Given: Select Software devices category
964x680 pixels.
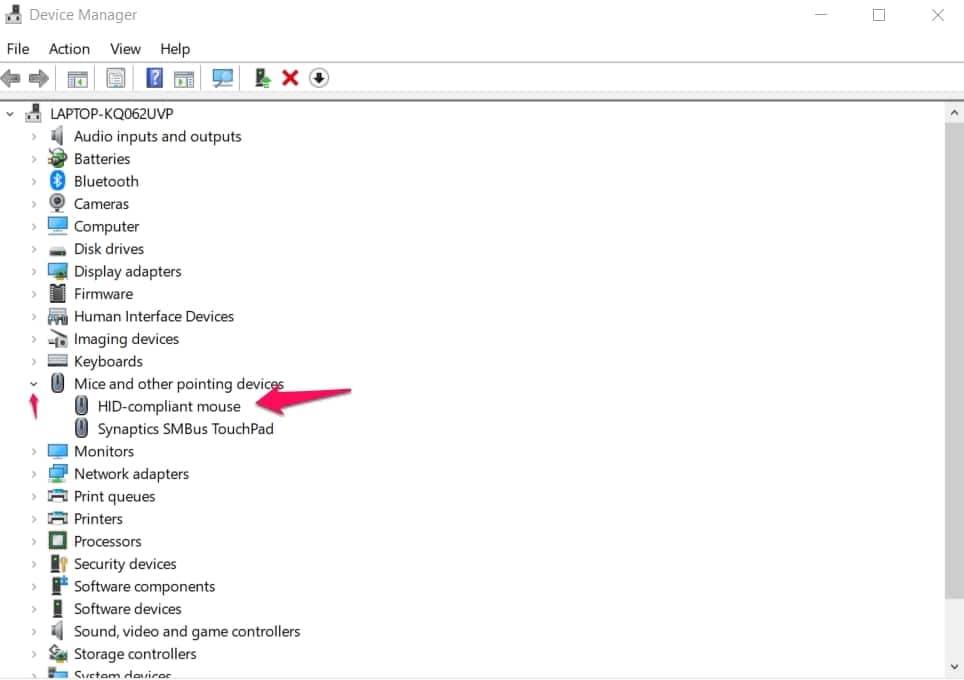Looking at the screenshot, I should 127,609.
